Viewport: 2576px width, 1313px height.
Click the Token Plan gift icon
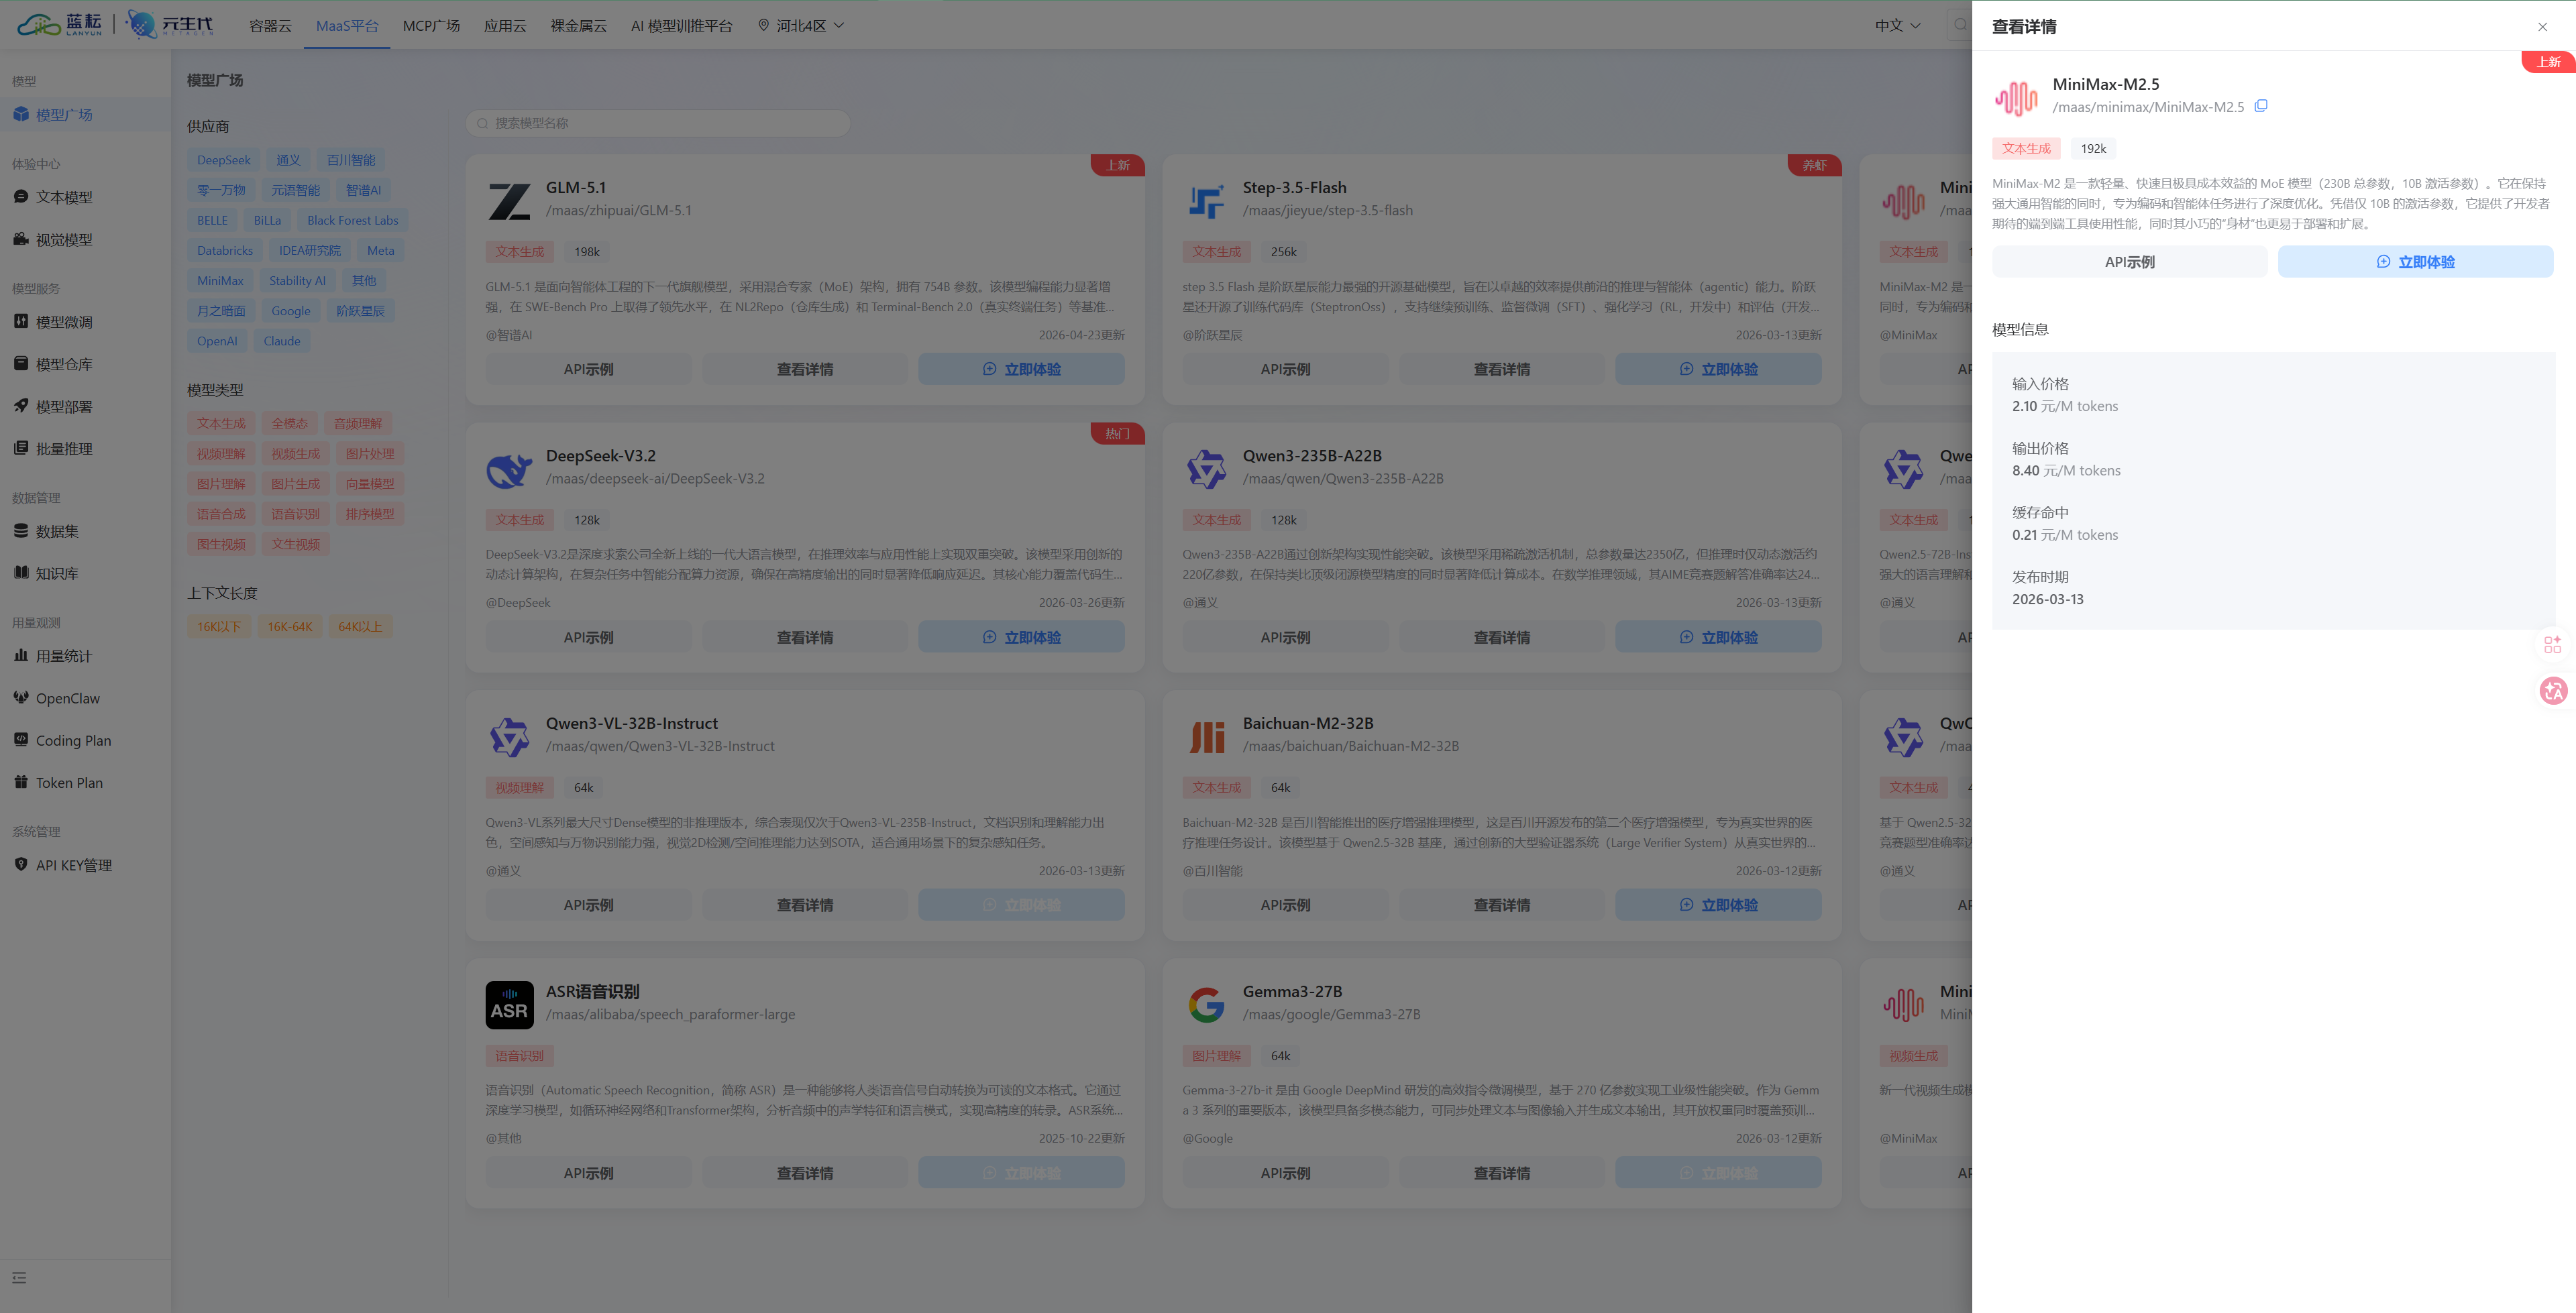21,782
